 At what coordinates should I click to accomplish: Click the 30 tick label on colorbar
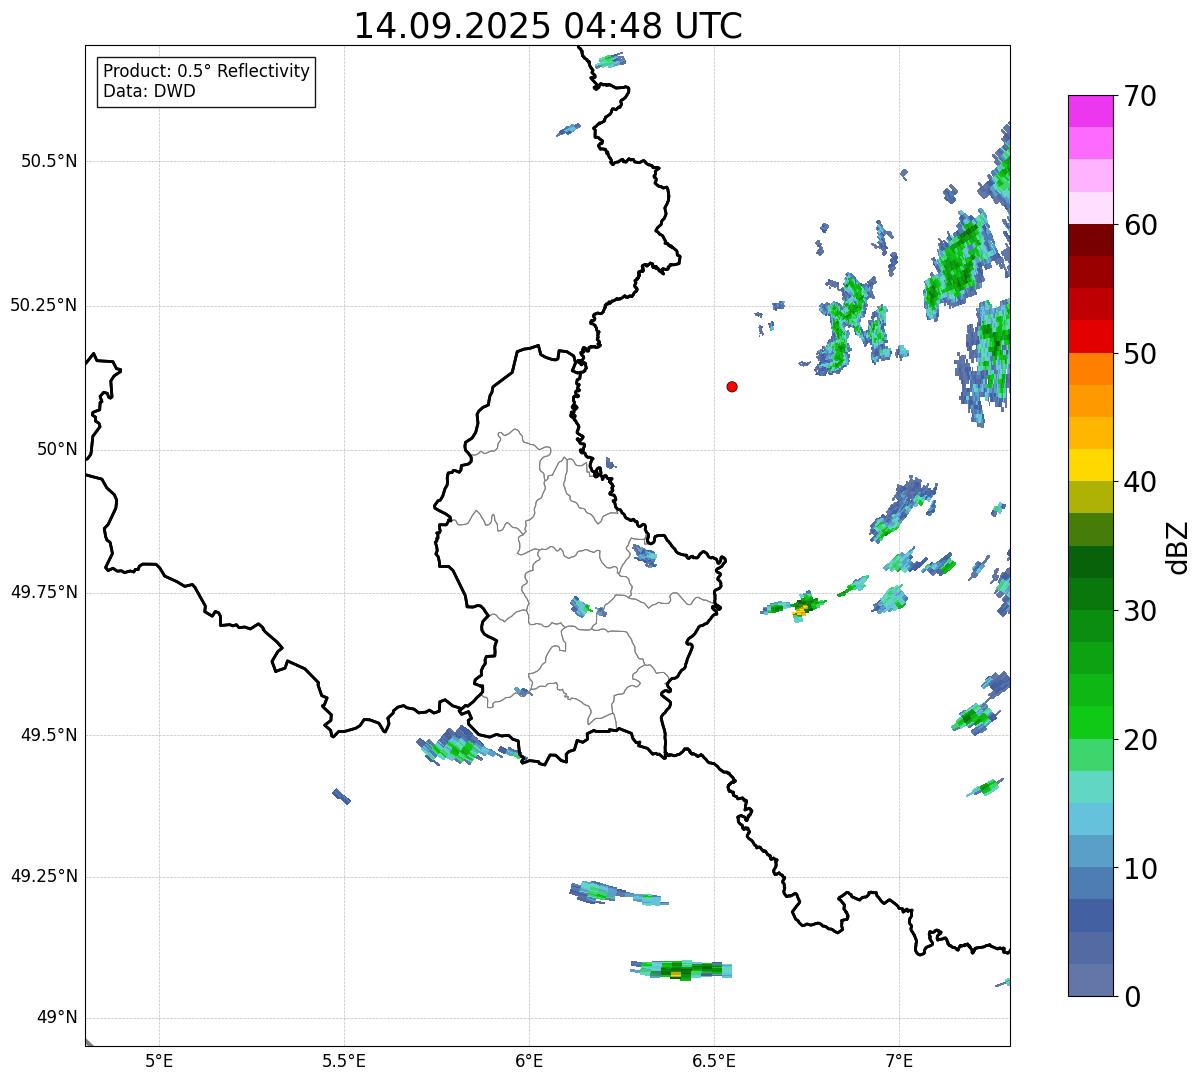click(x=1139, y=611)
